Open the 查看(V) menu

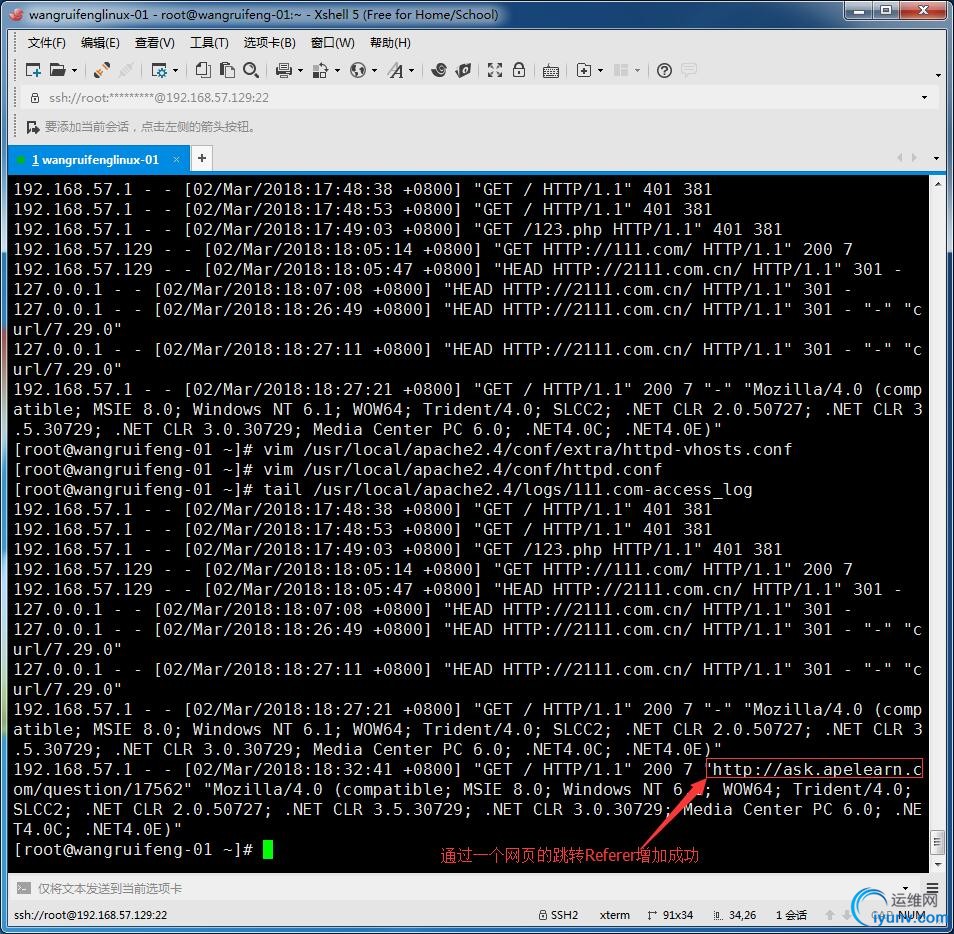[x=155, y=43]
